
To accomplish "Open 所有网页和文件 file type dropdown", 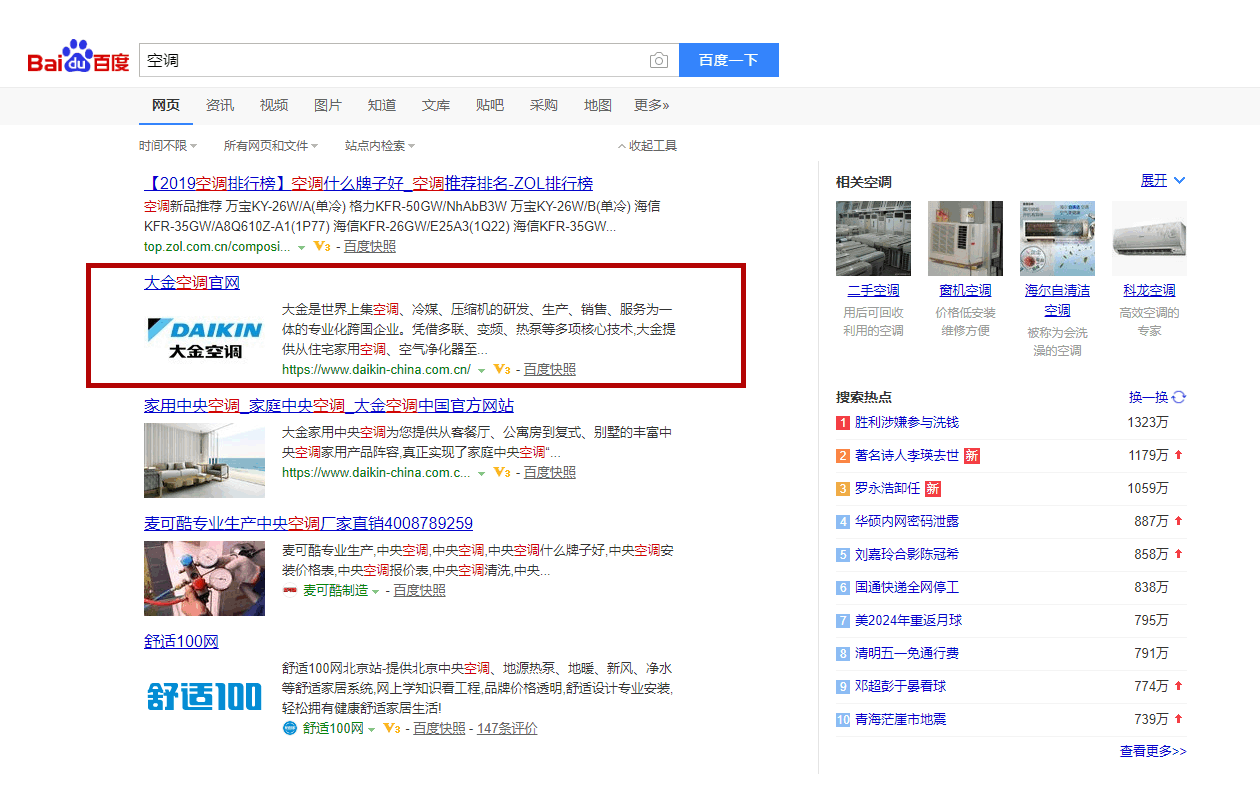I will tap(271, 145).
